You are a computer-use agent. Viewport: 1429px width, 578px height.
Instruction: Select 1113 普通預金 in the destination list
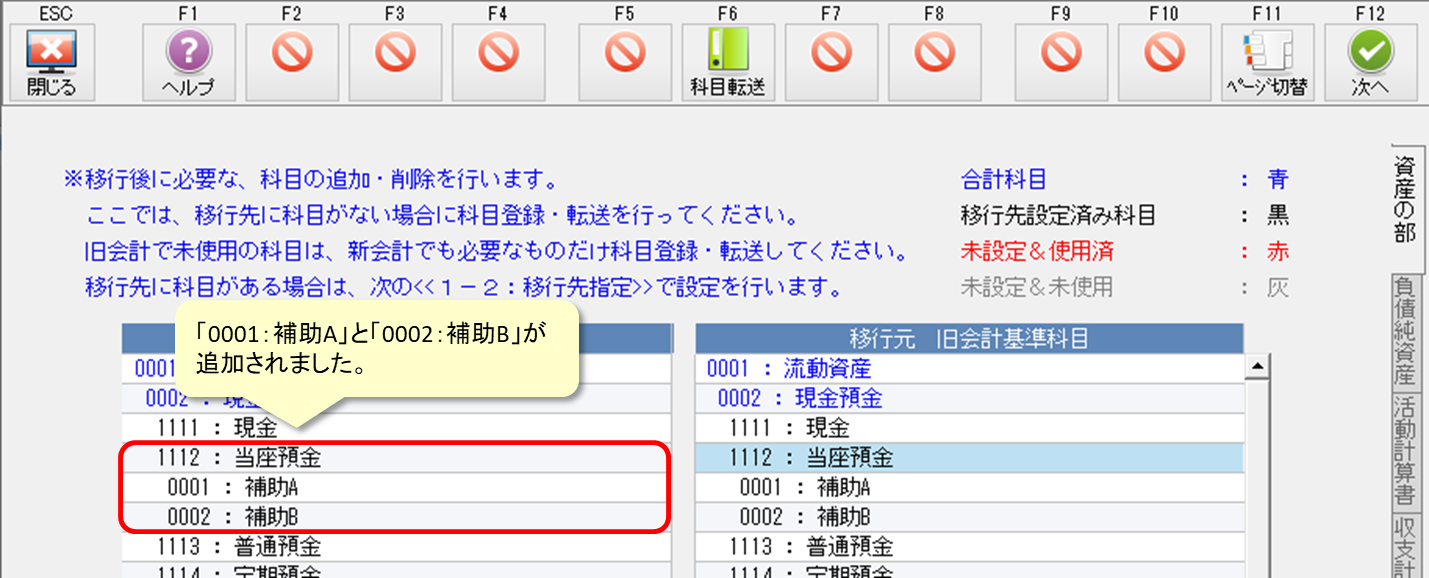click(x=395, y=547)
